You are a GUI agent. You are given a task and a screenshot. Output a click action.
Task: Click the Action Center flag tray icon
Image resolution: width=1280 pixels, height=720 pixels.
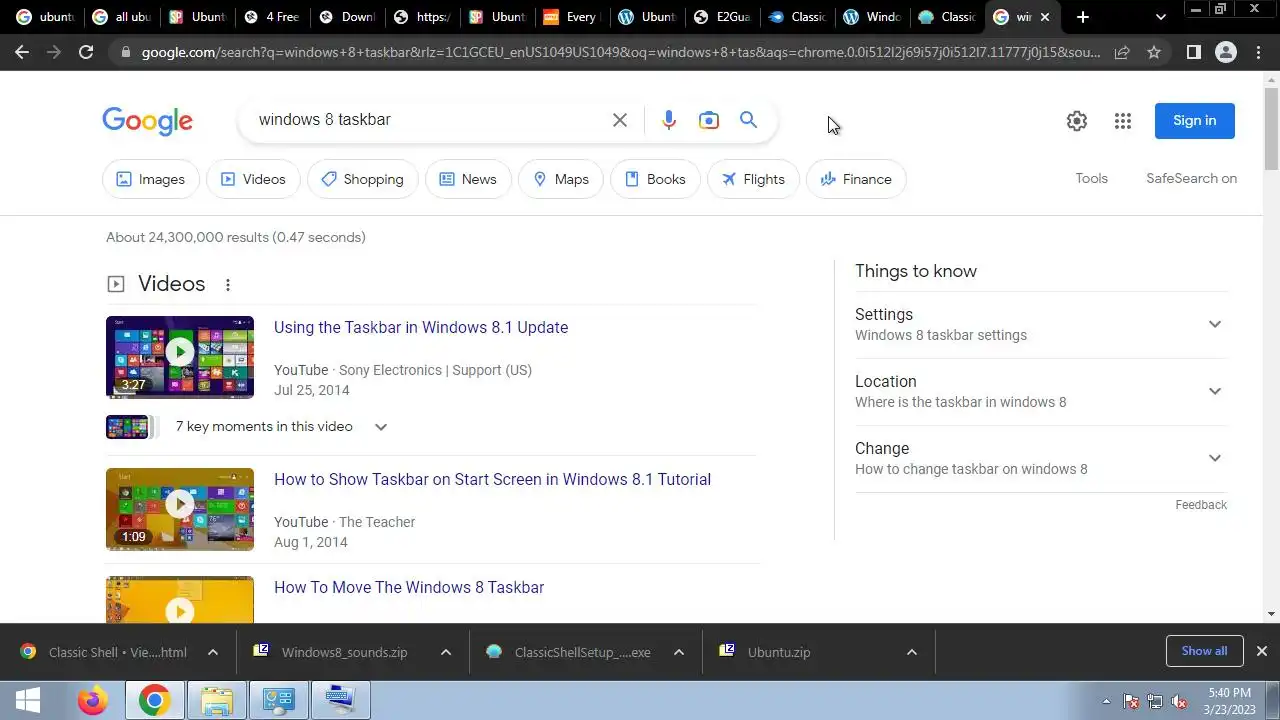coord(1131,701)
